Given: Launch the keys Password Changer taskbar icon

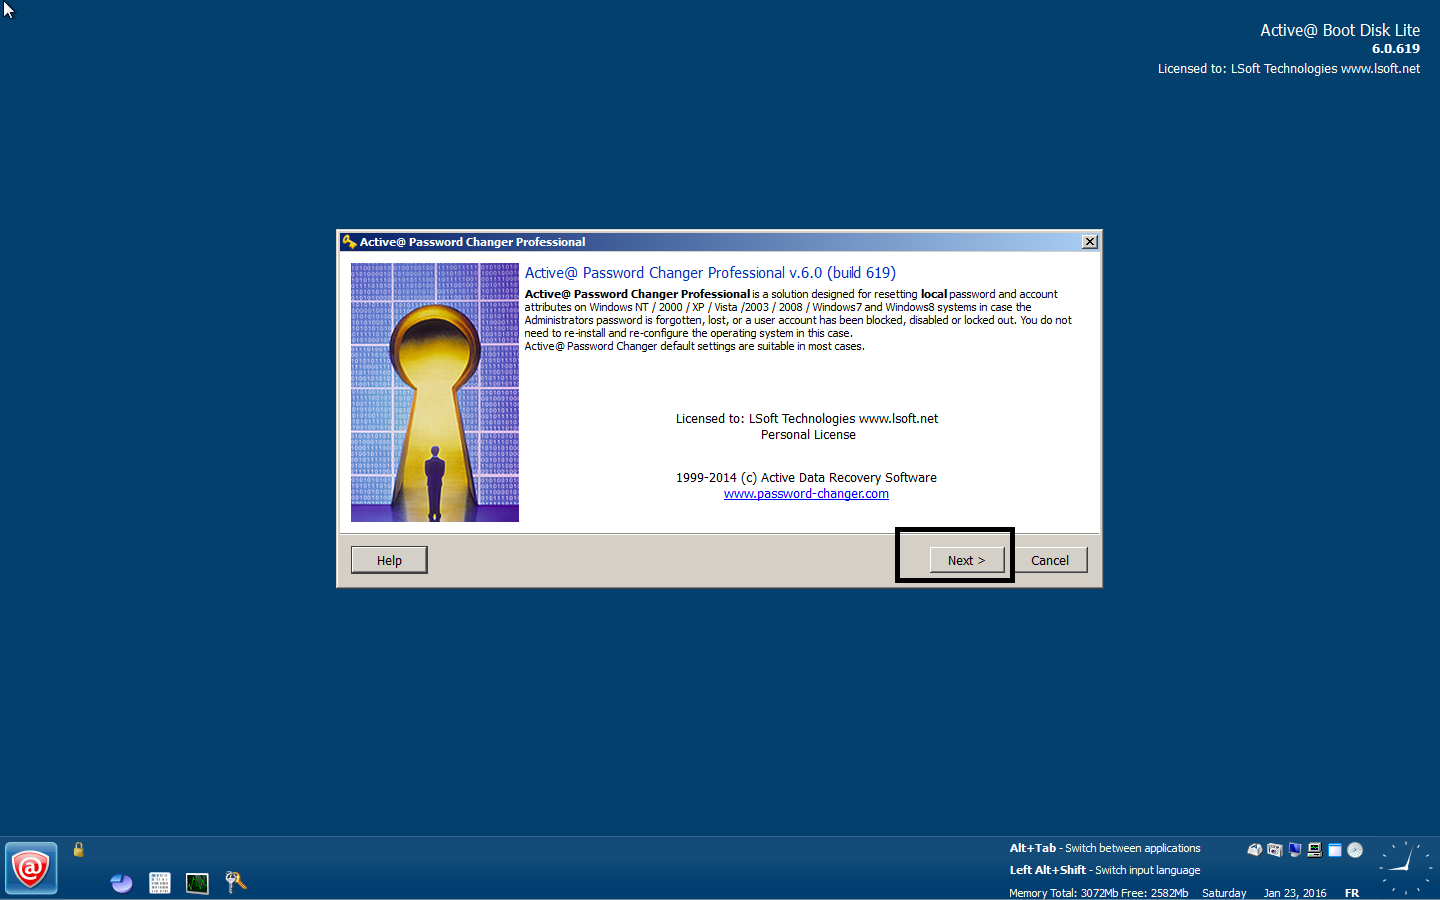Looking at the screenshot, I should 235,882.
